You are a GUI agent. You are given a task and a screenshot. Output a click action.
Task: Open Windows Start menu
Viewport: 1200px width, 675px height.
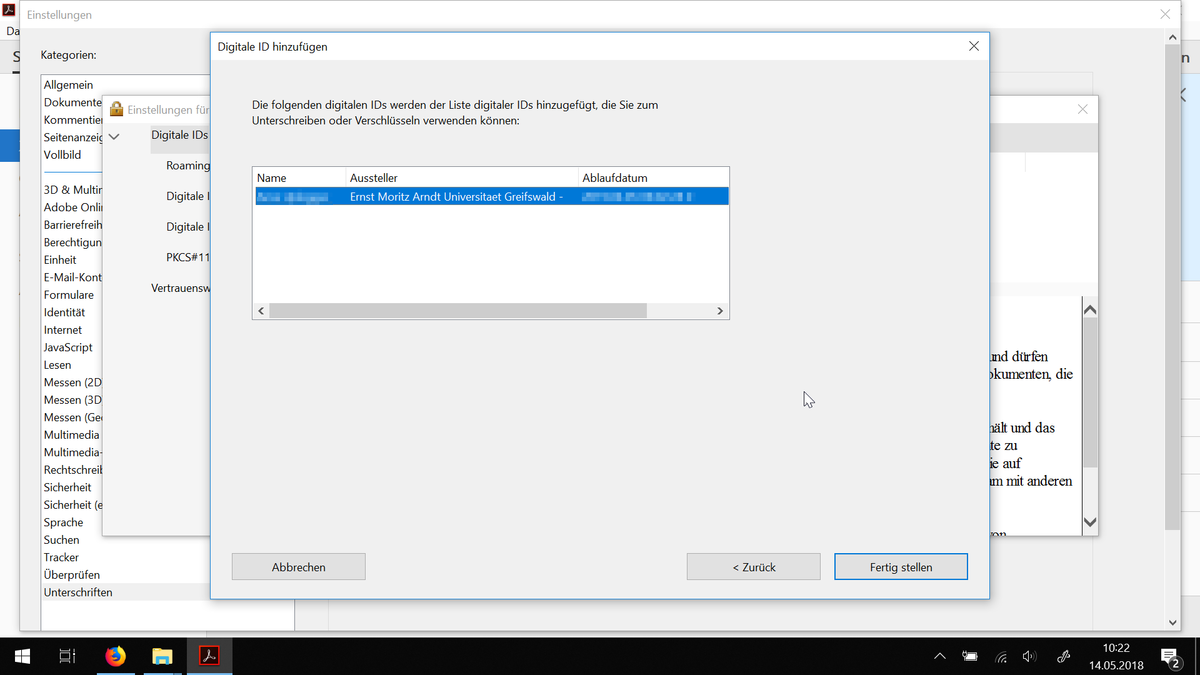click(22, 656)
